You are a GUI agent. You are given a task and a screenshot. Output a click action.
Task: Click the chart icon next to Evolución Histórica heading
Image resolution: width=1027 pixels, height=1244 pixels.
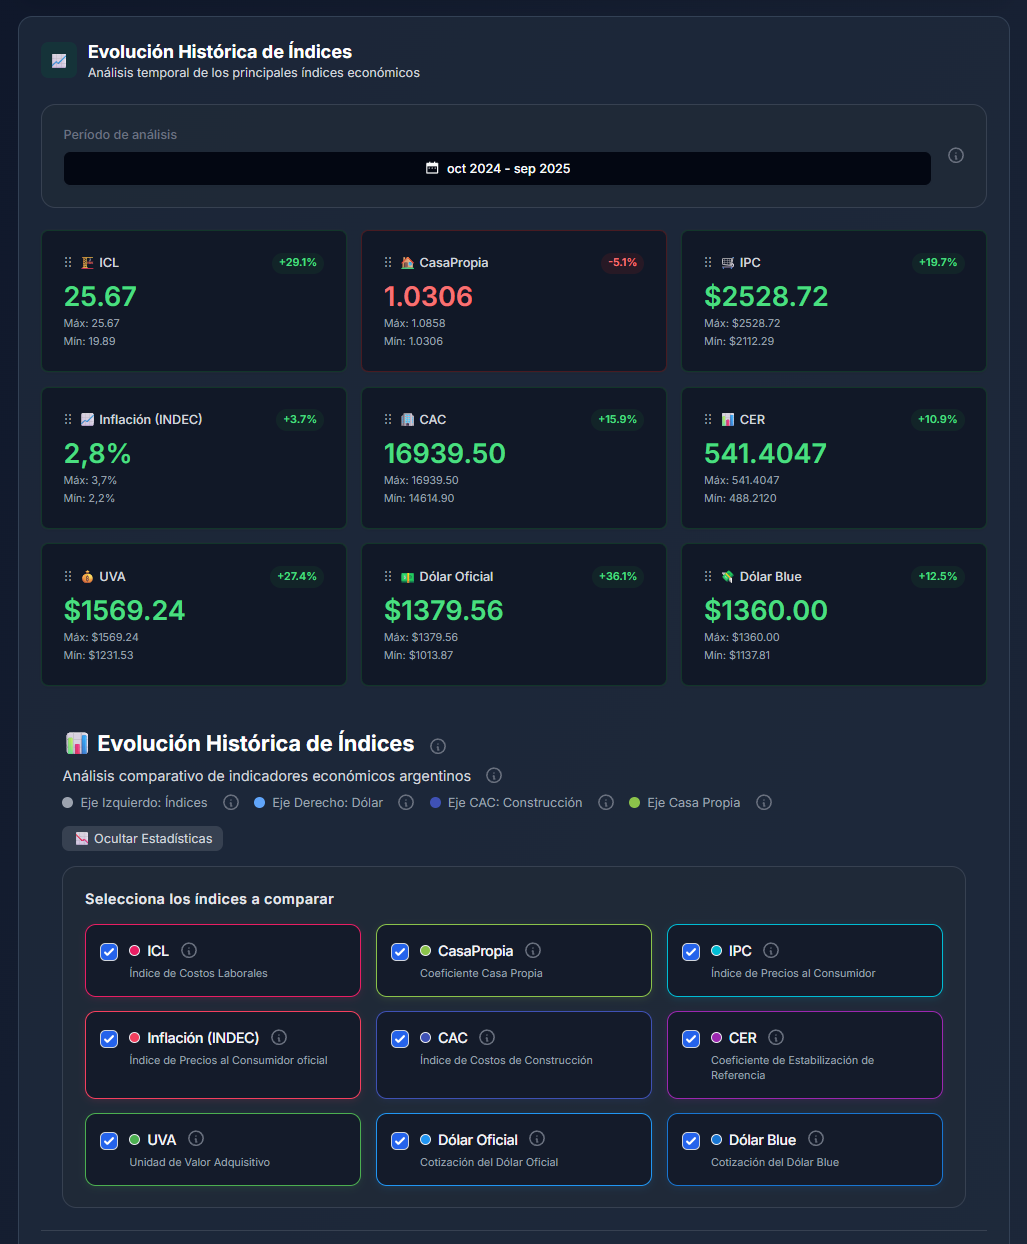78,743
